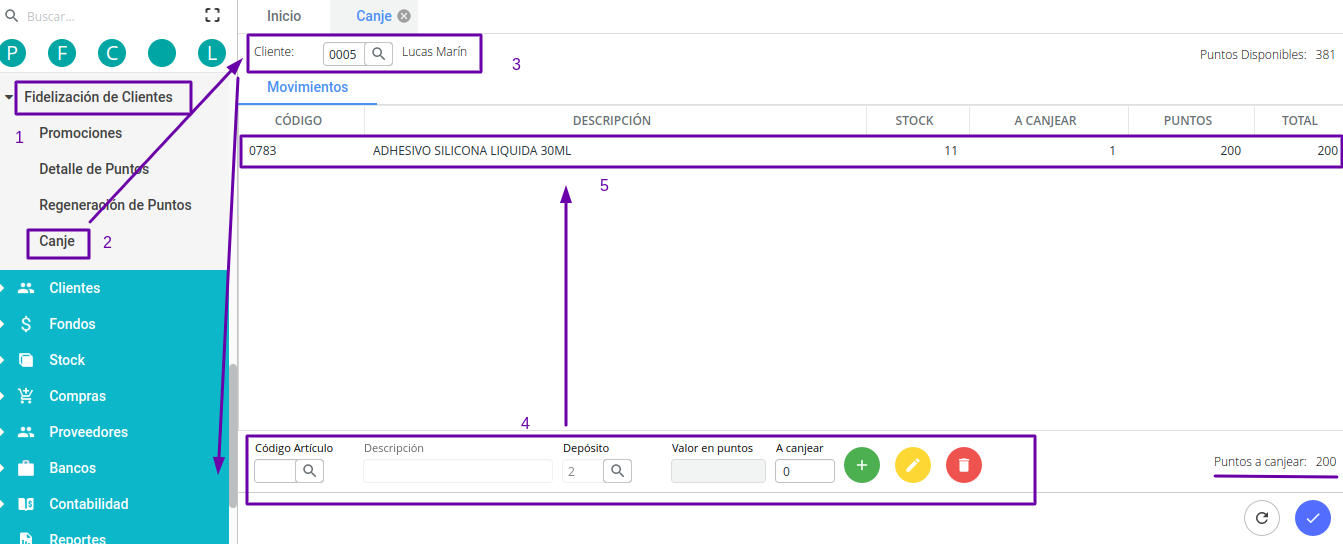Open Canje in sidebar menu

point(57,241)
